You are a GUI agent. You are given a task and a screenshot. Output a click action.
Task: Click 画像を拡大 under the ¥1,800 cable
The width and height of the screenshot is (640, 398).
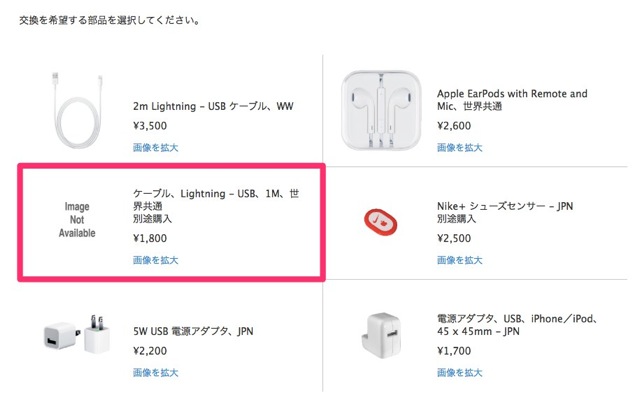coord(156,260)
